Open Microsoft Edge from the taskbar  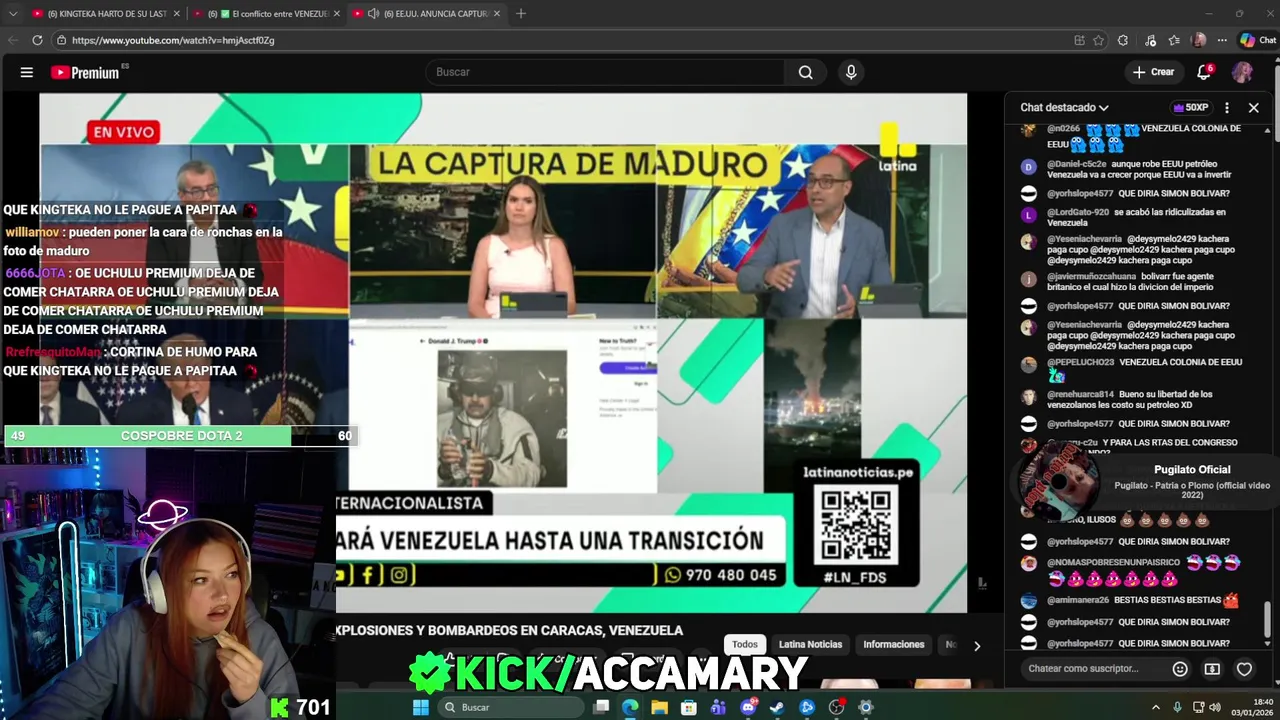coord(630,707)
